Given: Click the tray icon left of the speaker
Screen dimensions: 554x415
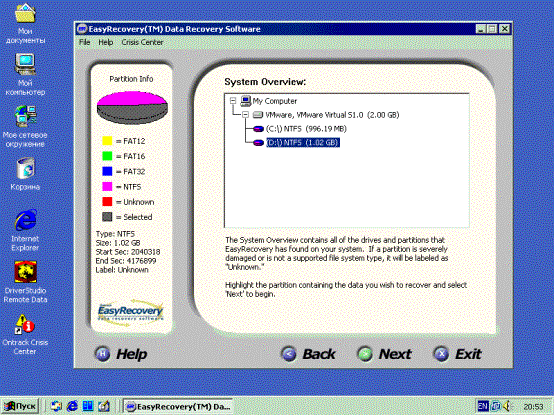Looking at the screenshot, I should click(496, 406).
